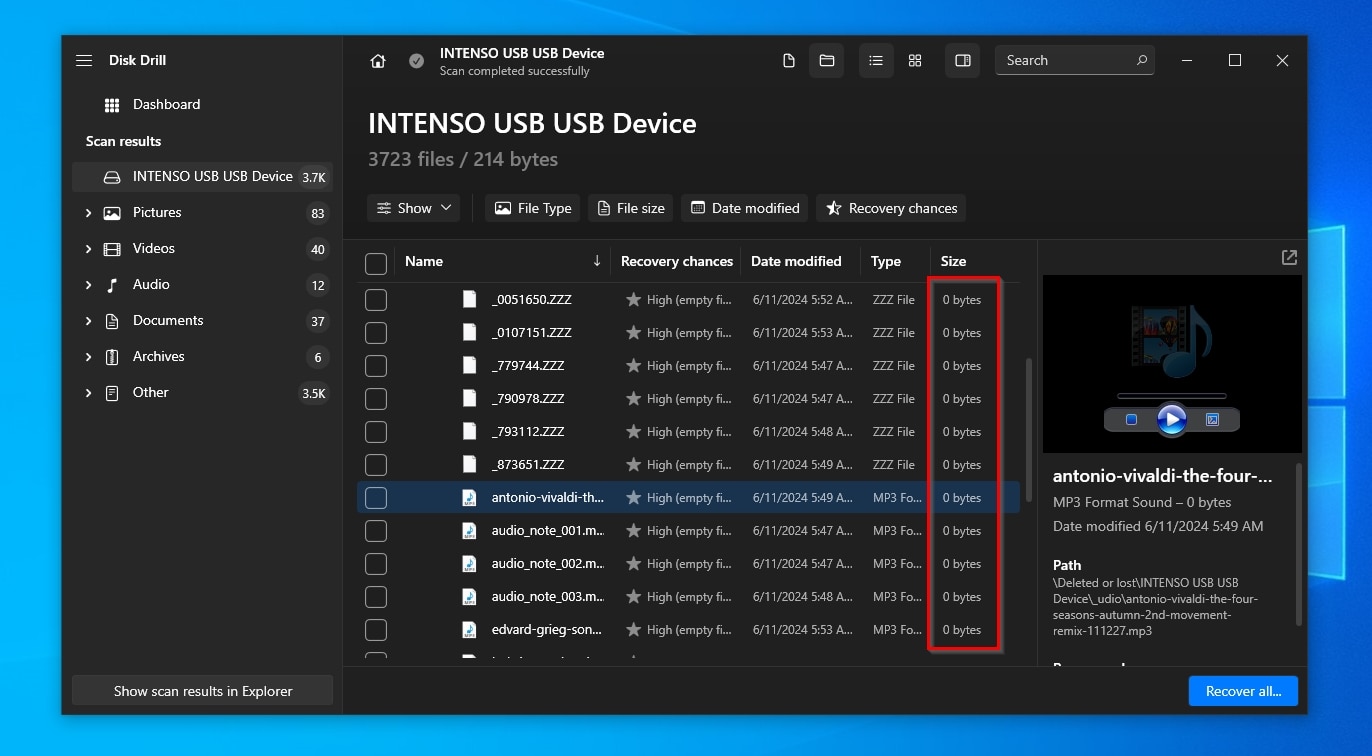Click the Dashboard grid icon
This screenshot has height=756, width=1372.
pos(112,105)
